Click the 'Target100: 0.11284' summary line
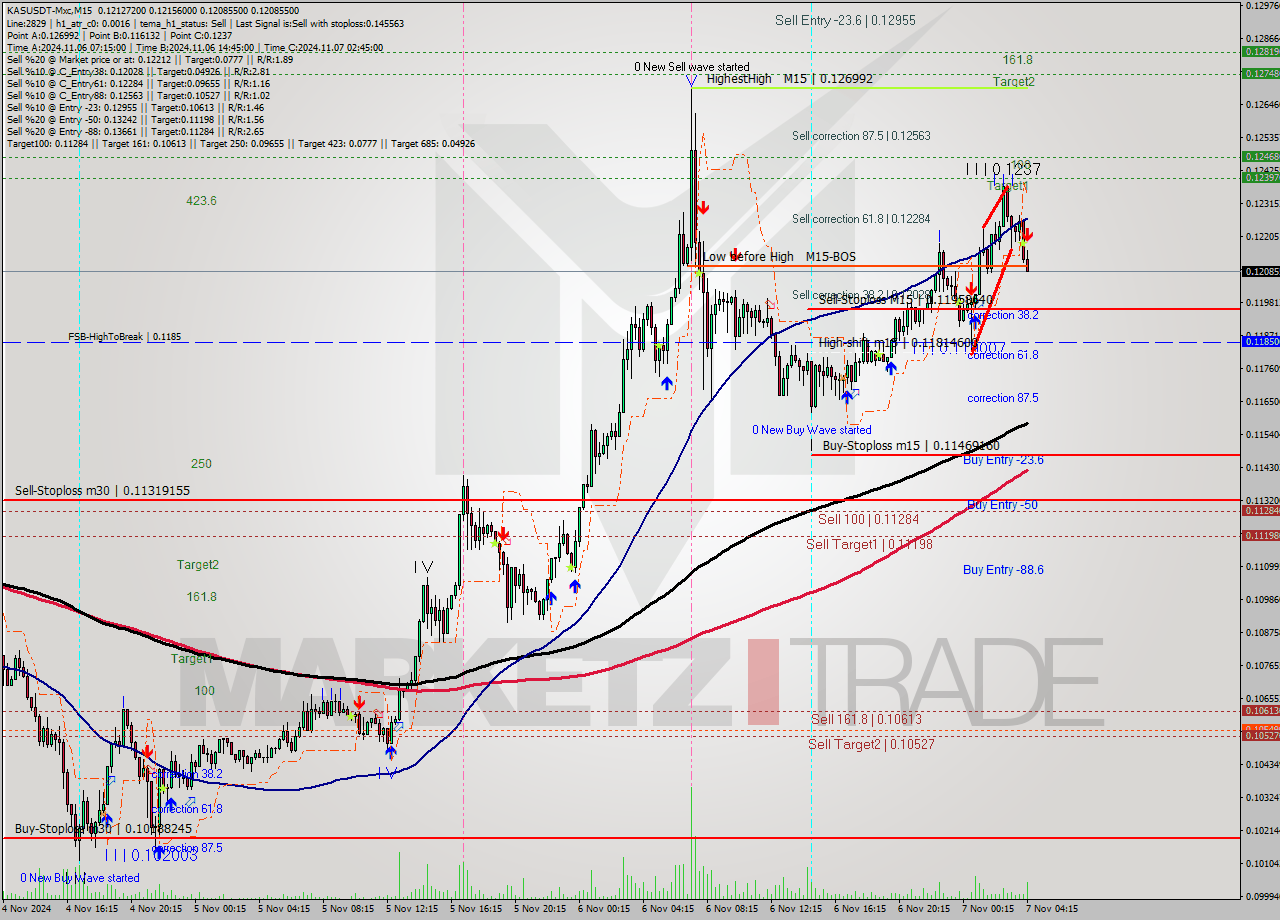Screen dimensions: 1280x920 coord(240,143)
